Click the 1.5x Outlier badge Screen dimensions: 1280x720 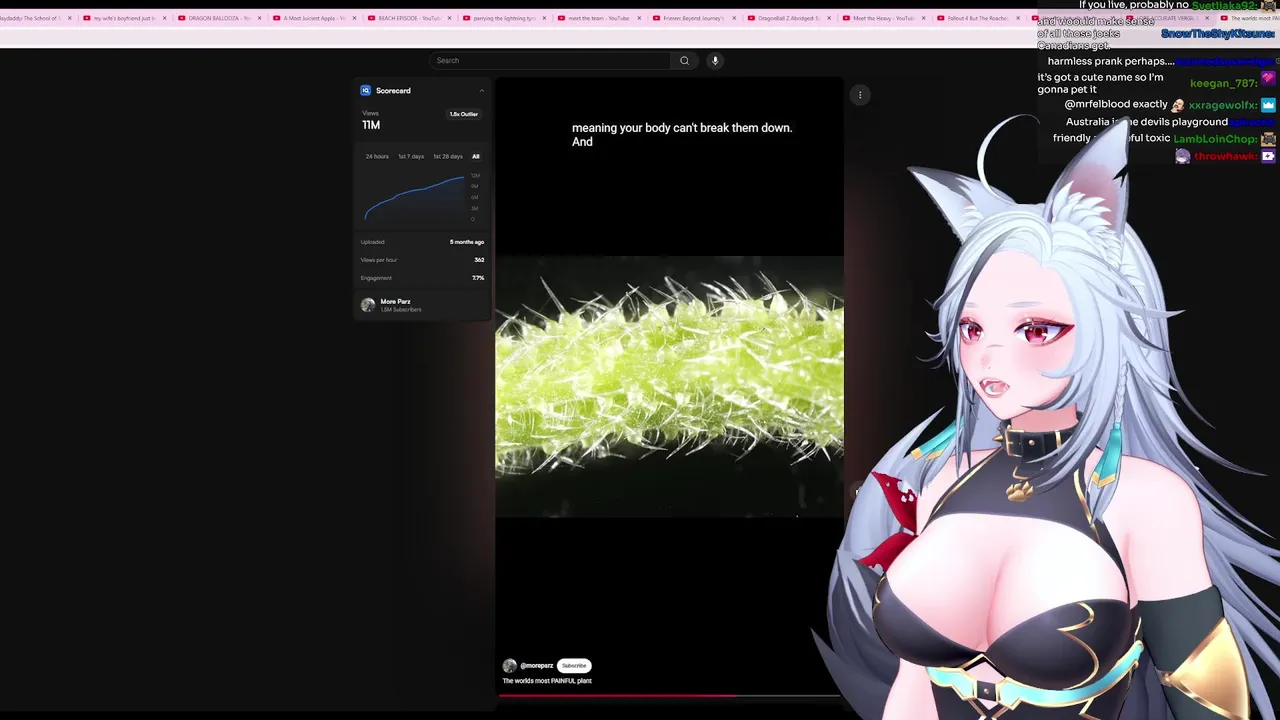(464, 115)
